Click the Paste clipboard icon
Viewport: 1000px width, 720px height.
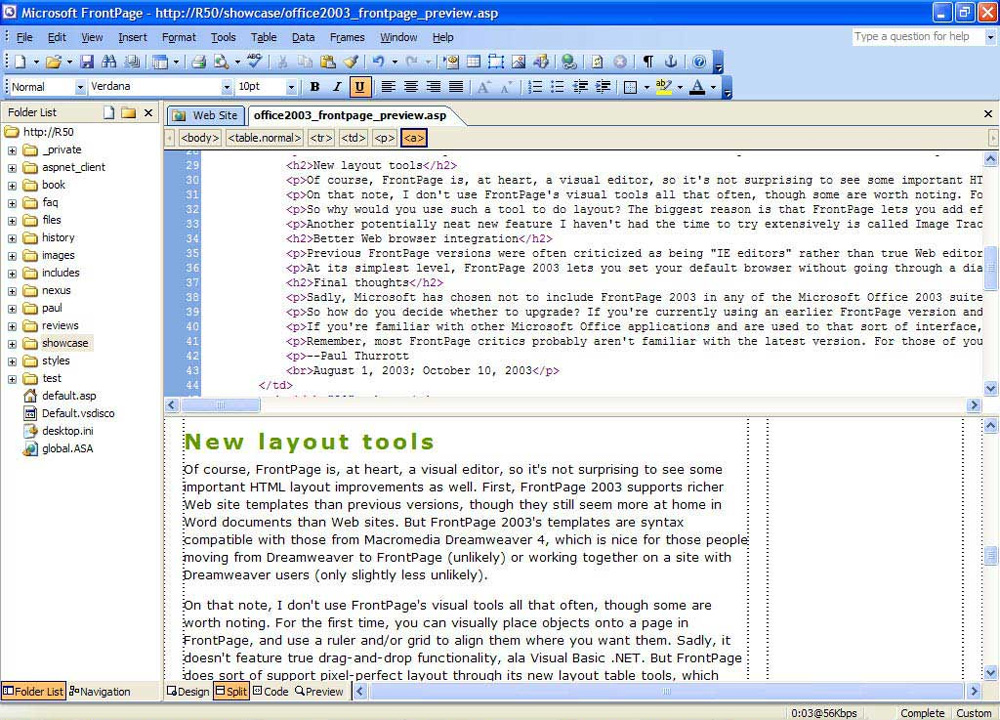click(328, 62)
